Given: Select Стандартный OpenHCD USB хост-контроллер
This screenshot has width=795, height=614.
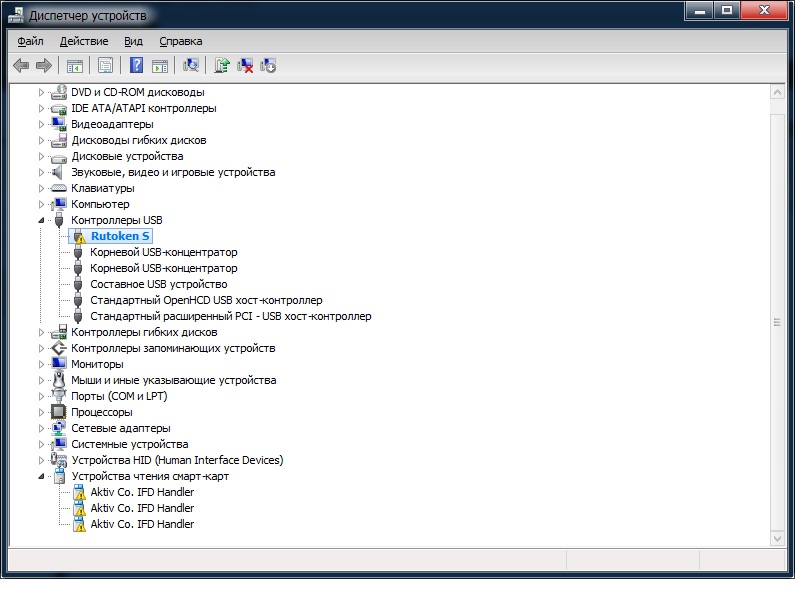Looking at the screenshot, I should 206,300.
